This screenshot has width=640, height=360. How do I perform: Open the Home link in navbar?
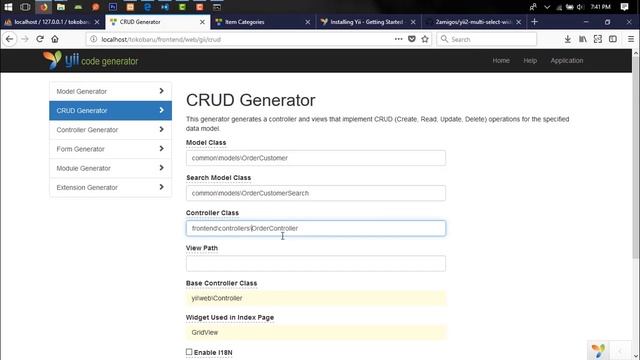pyautogui.click(x=501, y=60)
